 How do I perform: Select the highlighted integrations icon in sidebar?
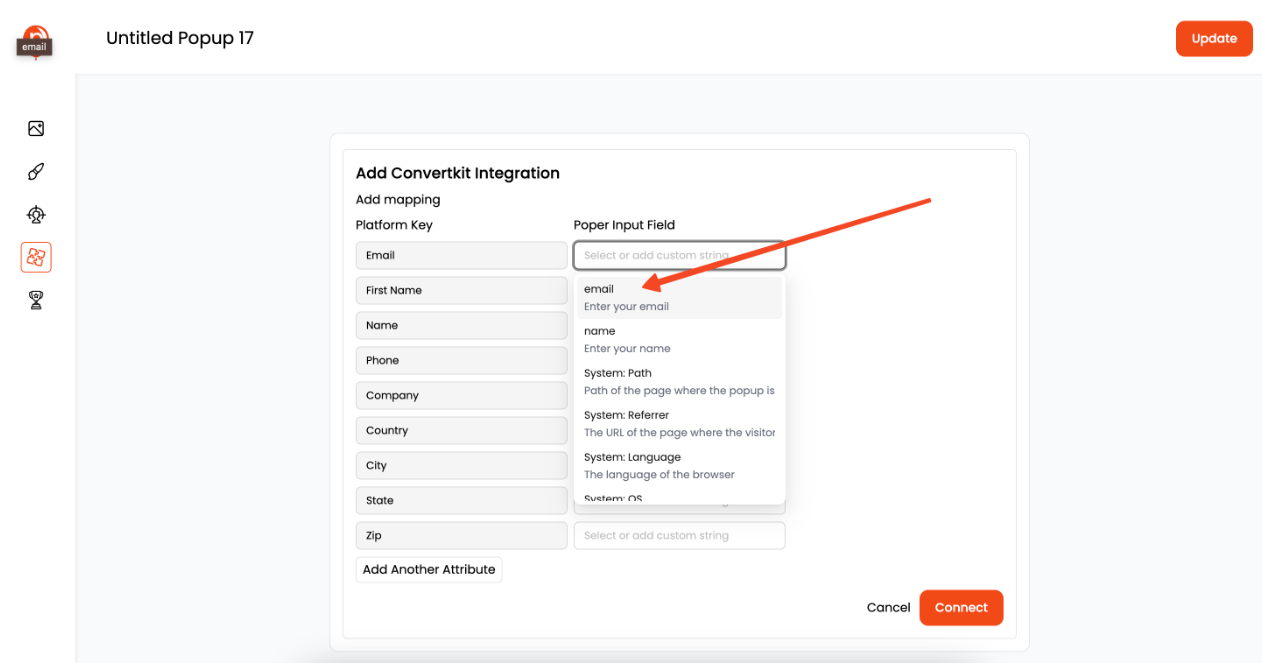(x=36, y=257)
